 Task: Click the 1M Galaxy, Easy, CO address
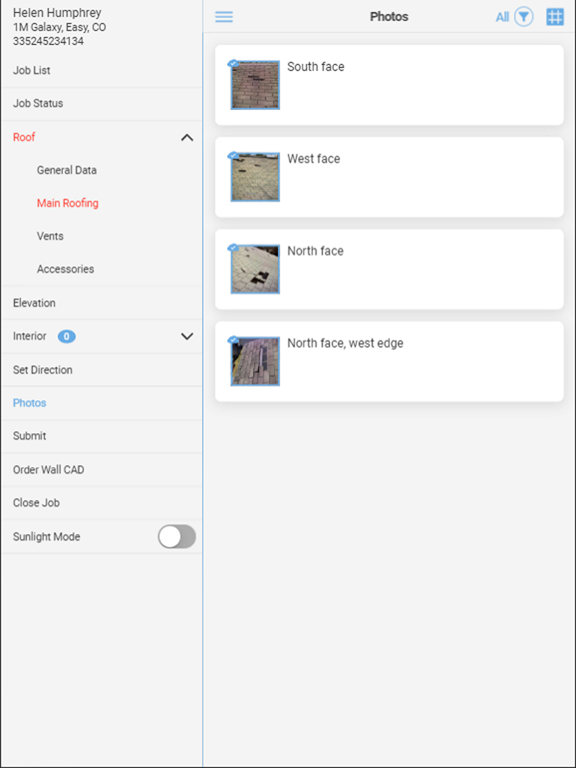(x=59, y=27)
